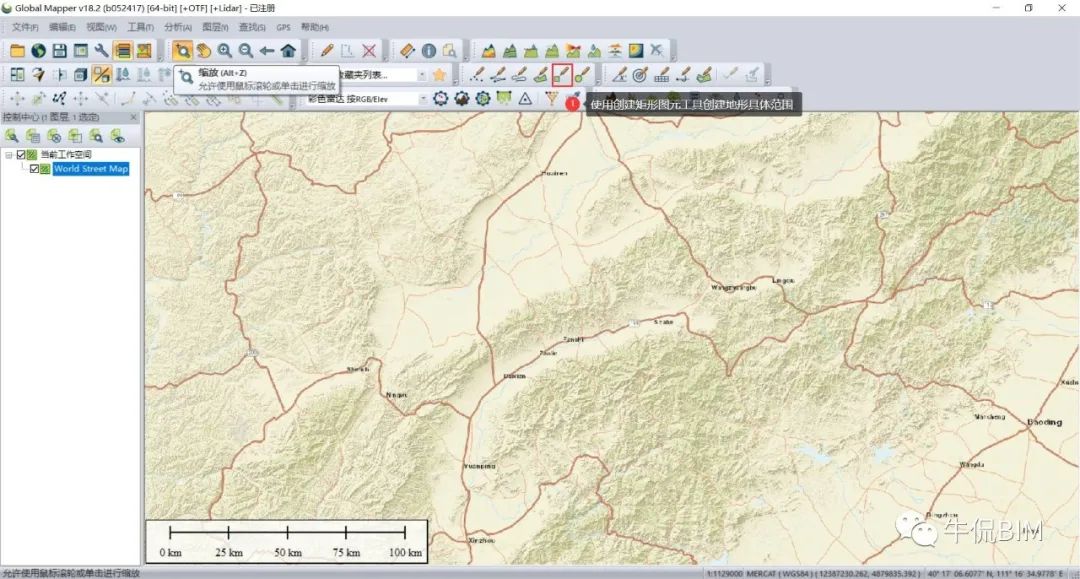Viewport: 1080px width, 579px height.
Task: Open the 图层 menu
Action: [x=215, y=27]
